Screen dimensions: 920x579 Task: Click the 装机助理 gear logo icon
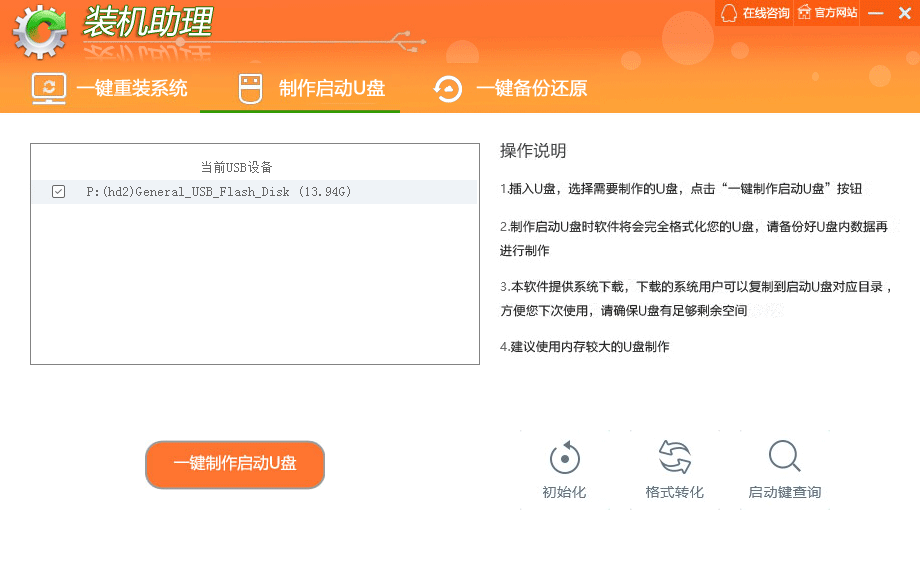tap(40, 32)
